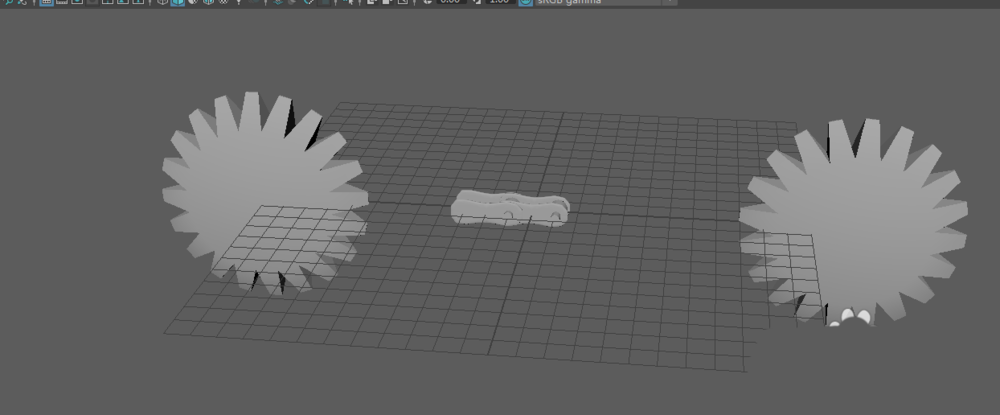The height and width of the screenshot is (415, 1000).
Task: Open the sRGB gamma view transform dropdown
Action: click(x=605, y=2)
